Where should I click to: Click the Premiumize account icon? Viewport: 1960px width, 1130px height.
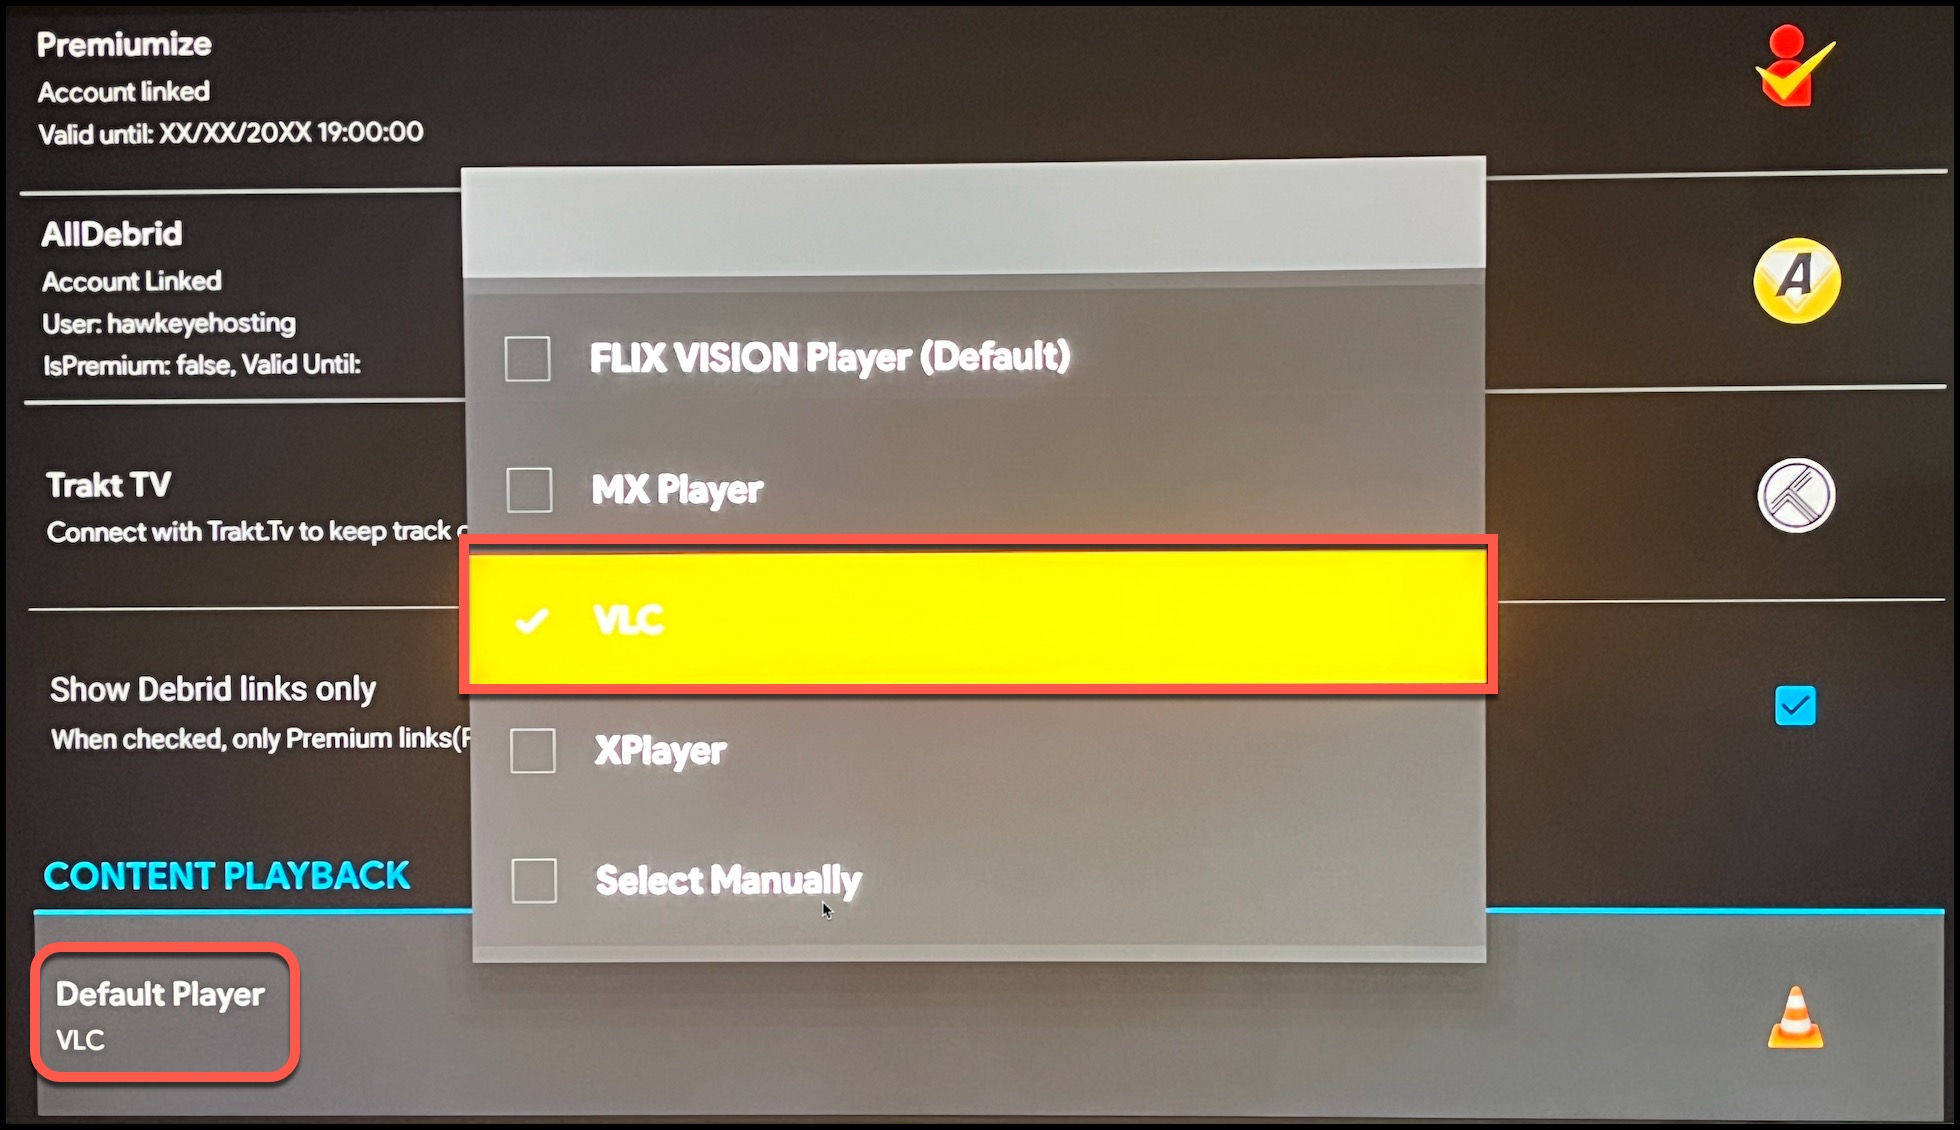tap(1794, 66)
